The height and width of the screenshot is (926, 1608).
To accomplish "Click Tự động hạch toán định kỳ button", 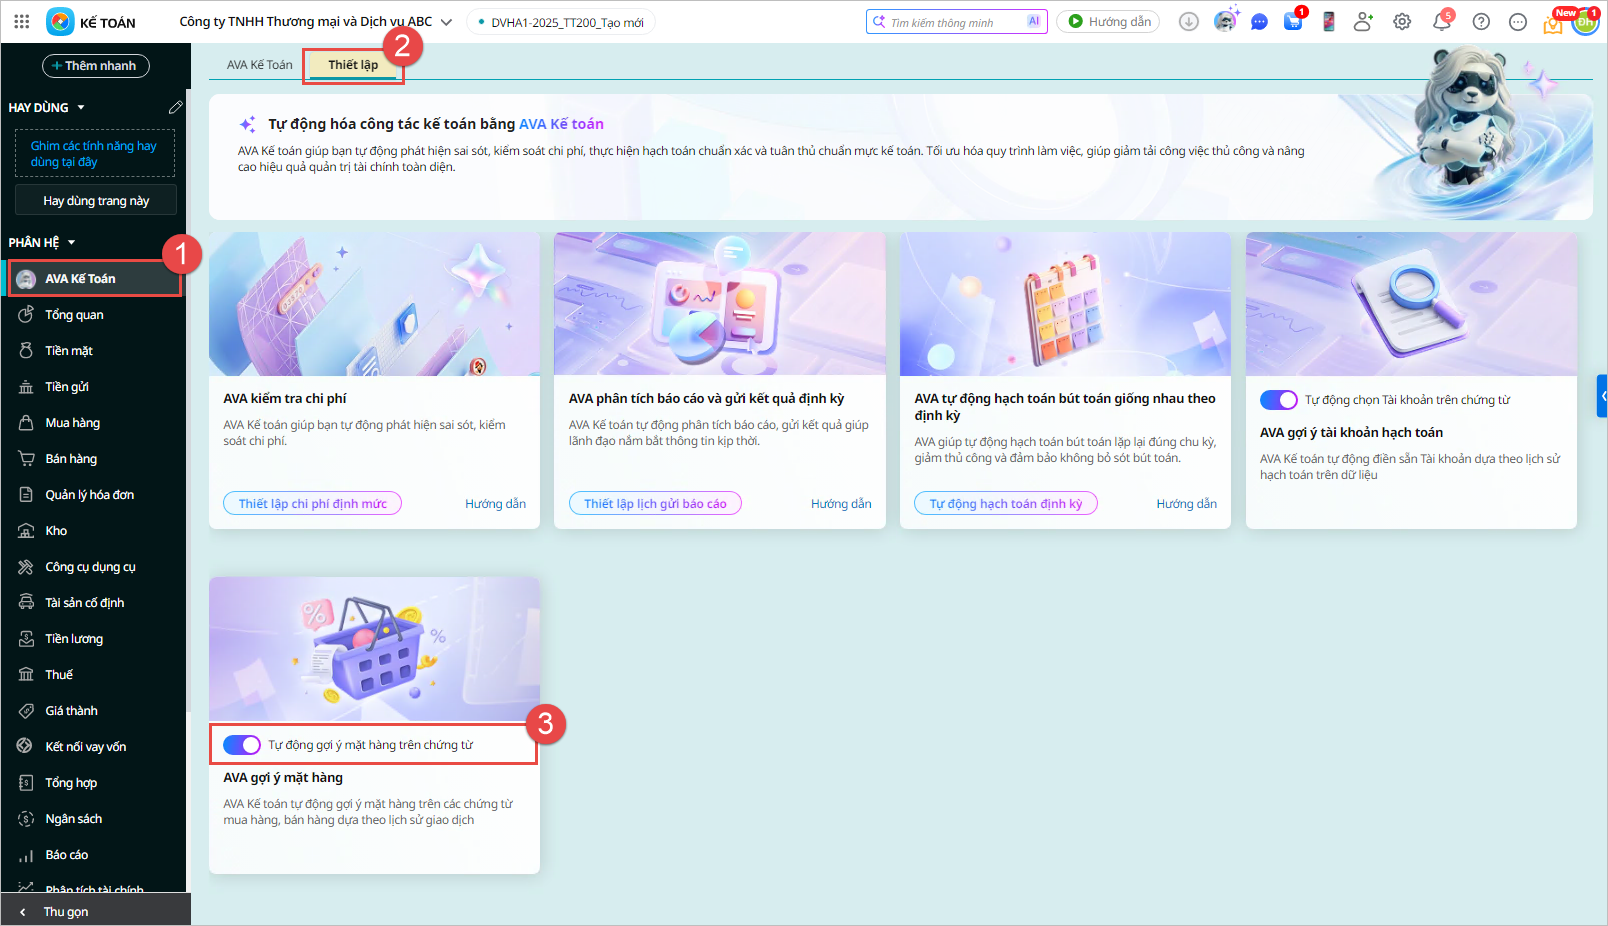I will 1006,504.
